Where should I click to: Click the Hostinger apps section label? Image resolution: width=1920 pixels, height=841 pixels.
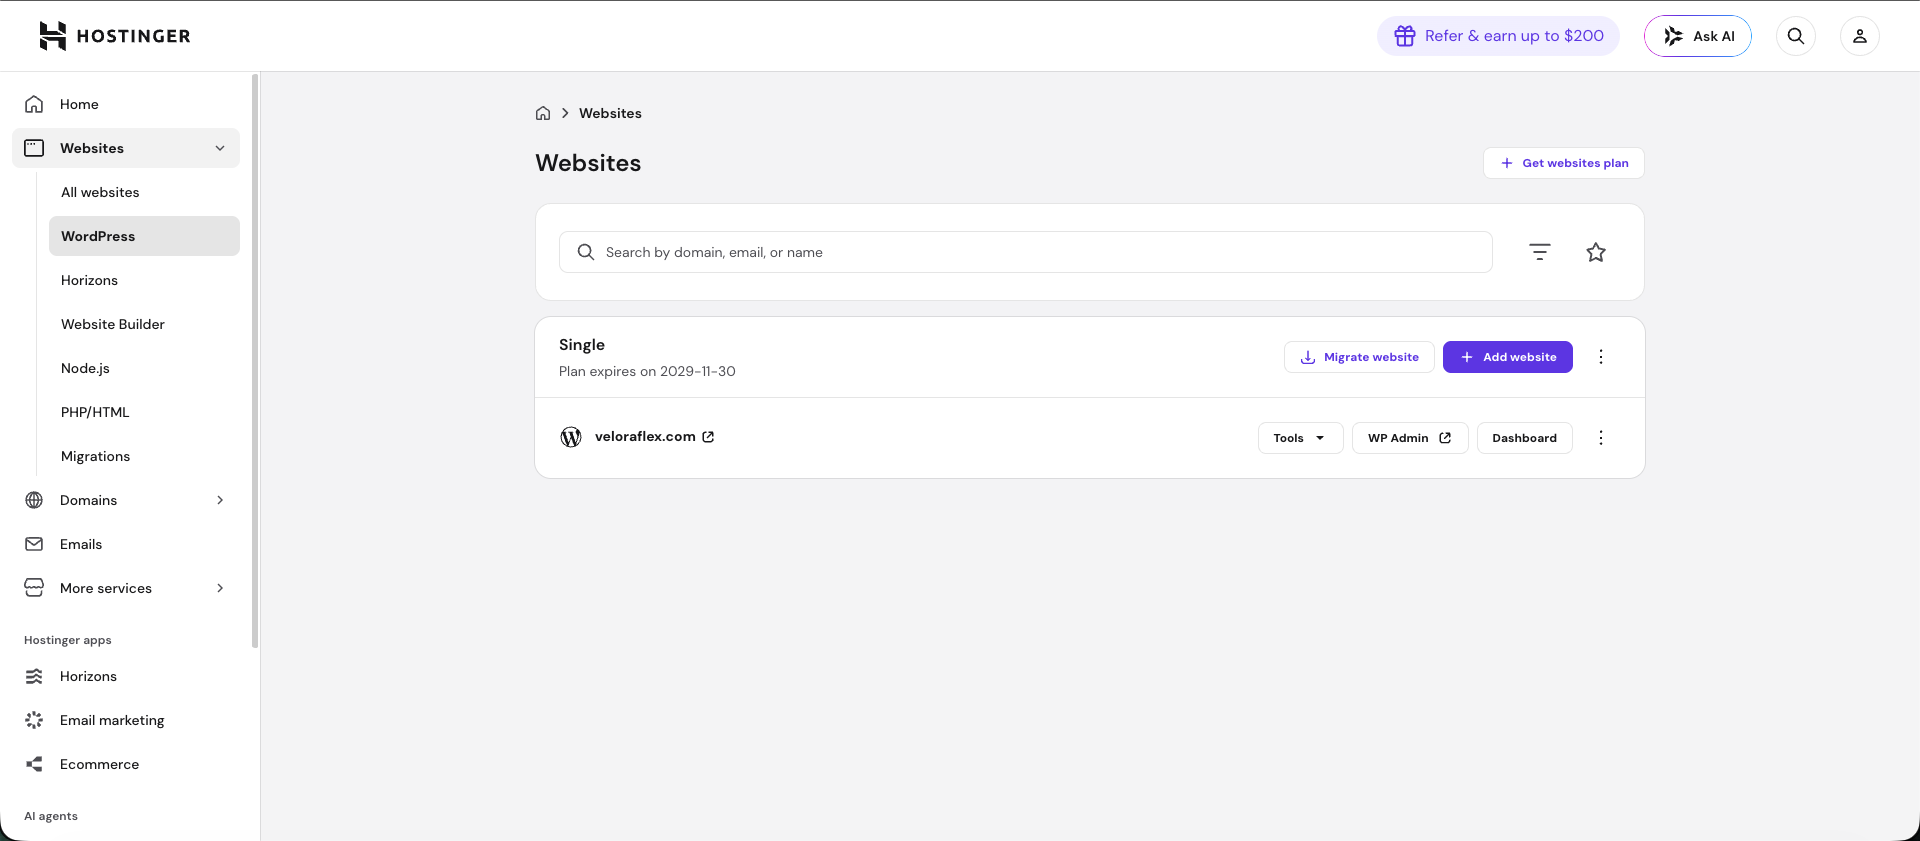pyautogui.click(x=68, y=640)
